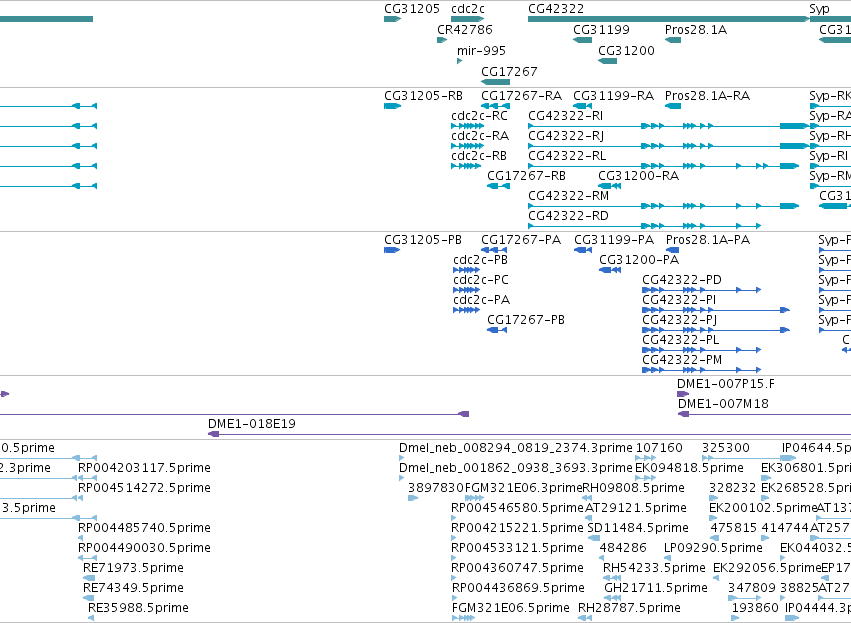Click transcript CG31205-RB

[423, 96]
